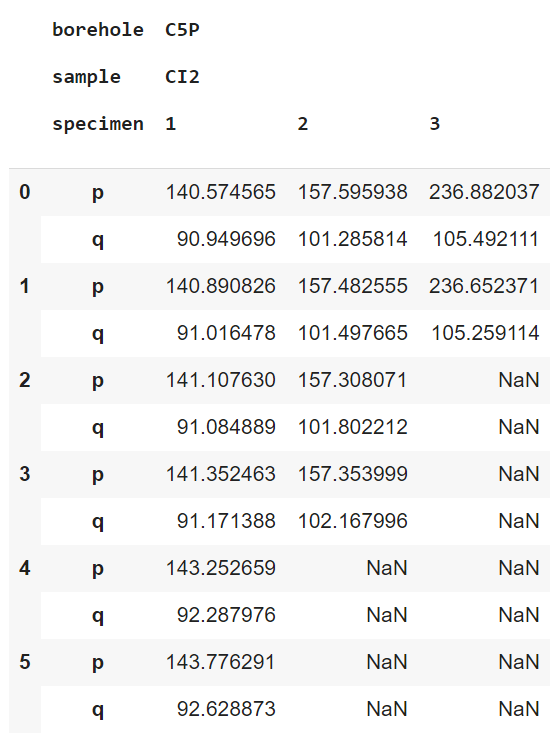
Task: Select the 'p' label in row 0
Action: [x=98, y=194]
